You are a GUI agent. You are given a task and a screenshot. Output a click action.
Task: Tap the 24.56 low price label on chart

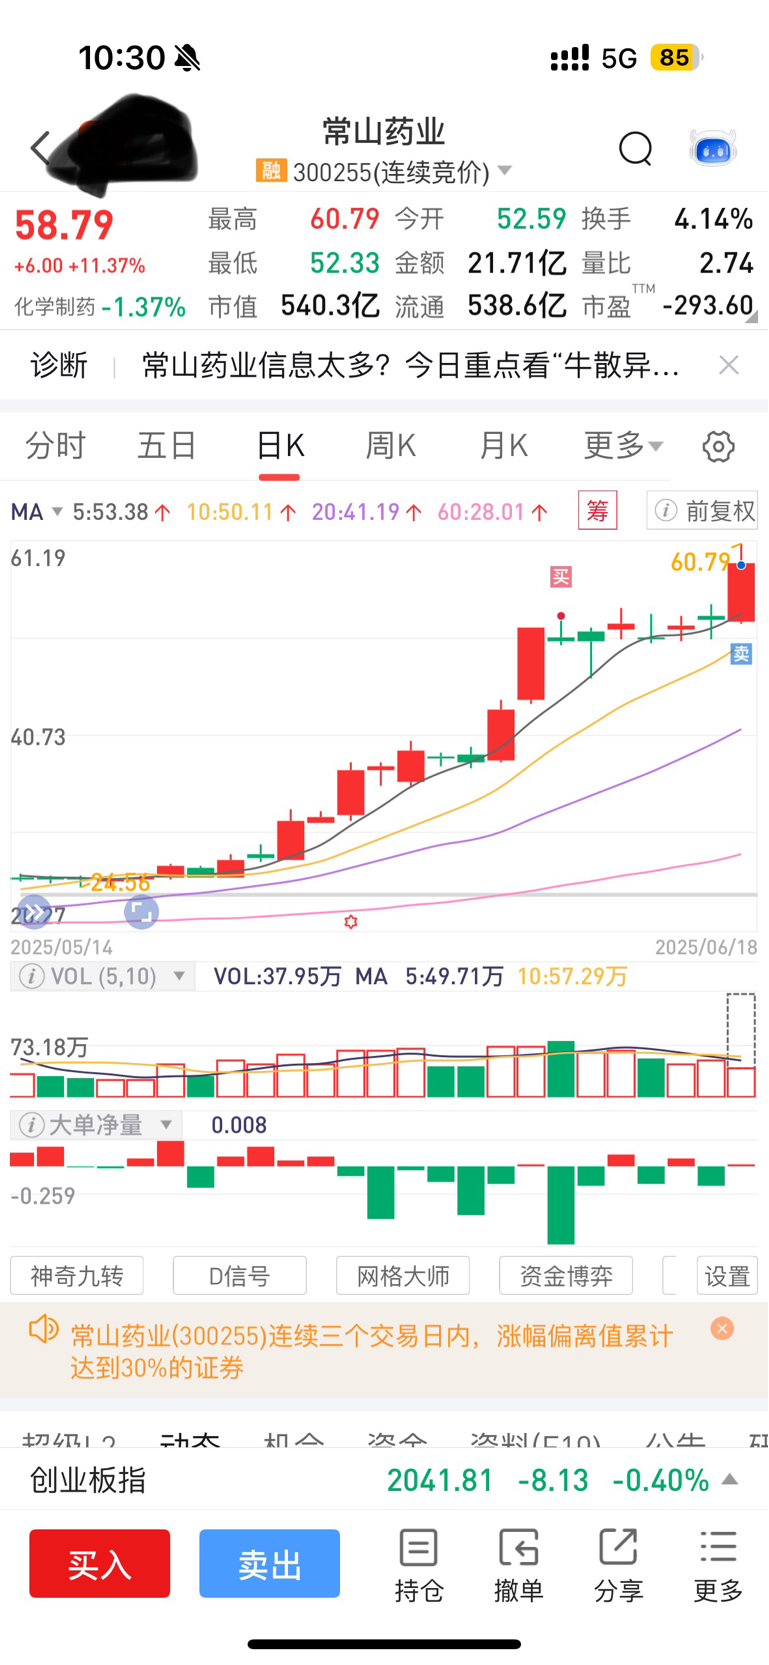click(x=120, y=882)
